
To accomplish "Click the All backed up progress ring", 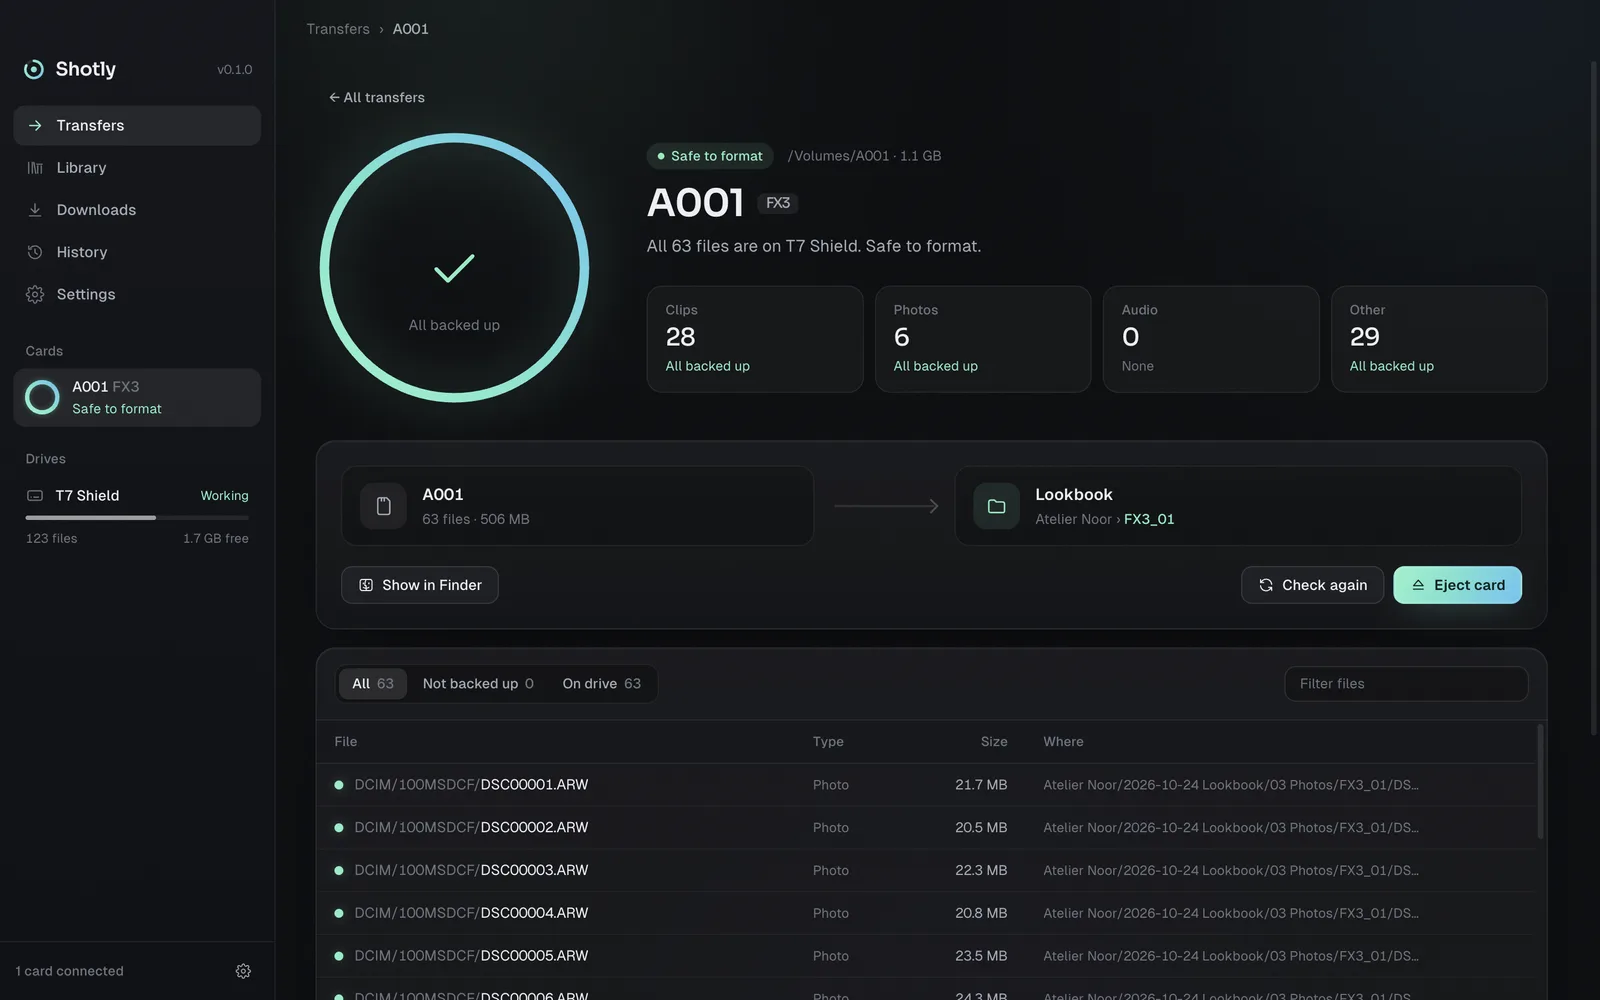I will tap(454, 268).
